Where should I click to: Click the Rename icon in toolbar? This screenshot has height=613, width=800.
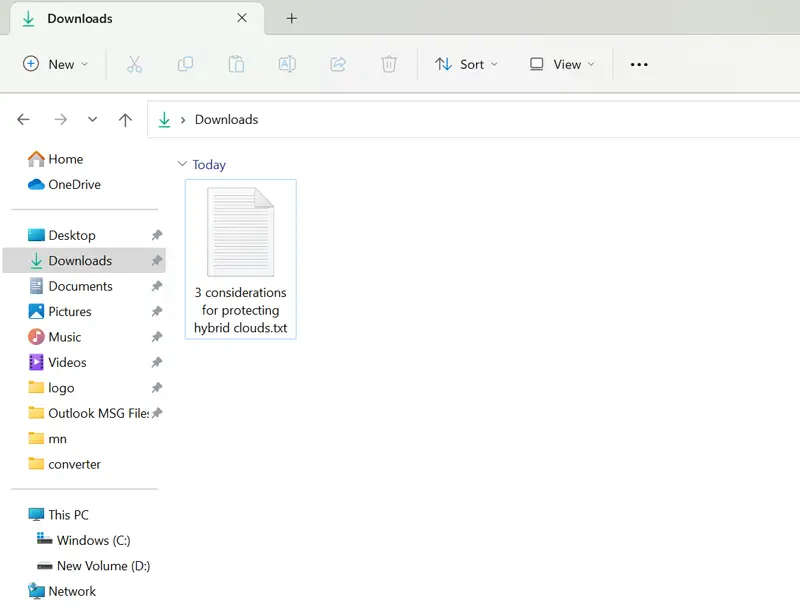(x=287, y=64)
